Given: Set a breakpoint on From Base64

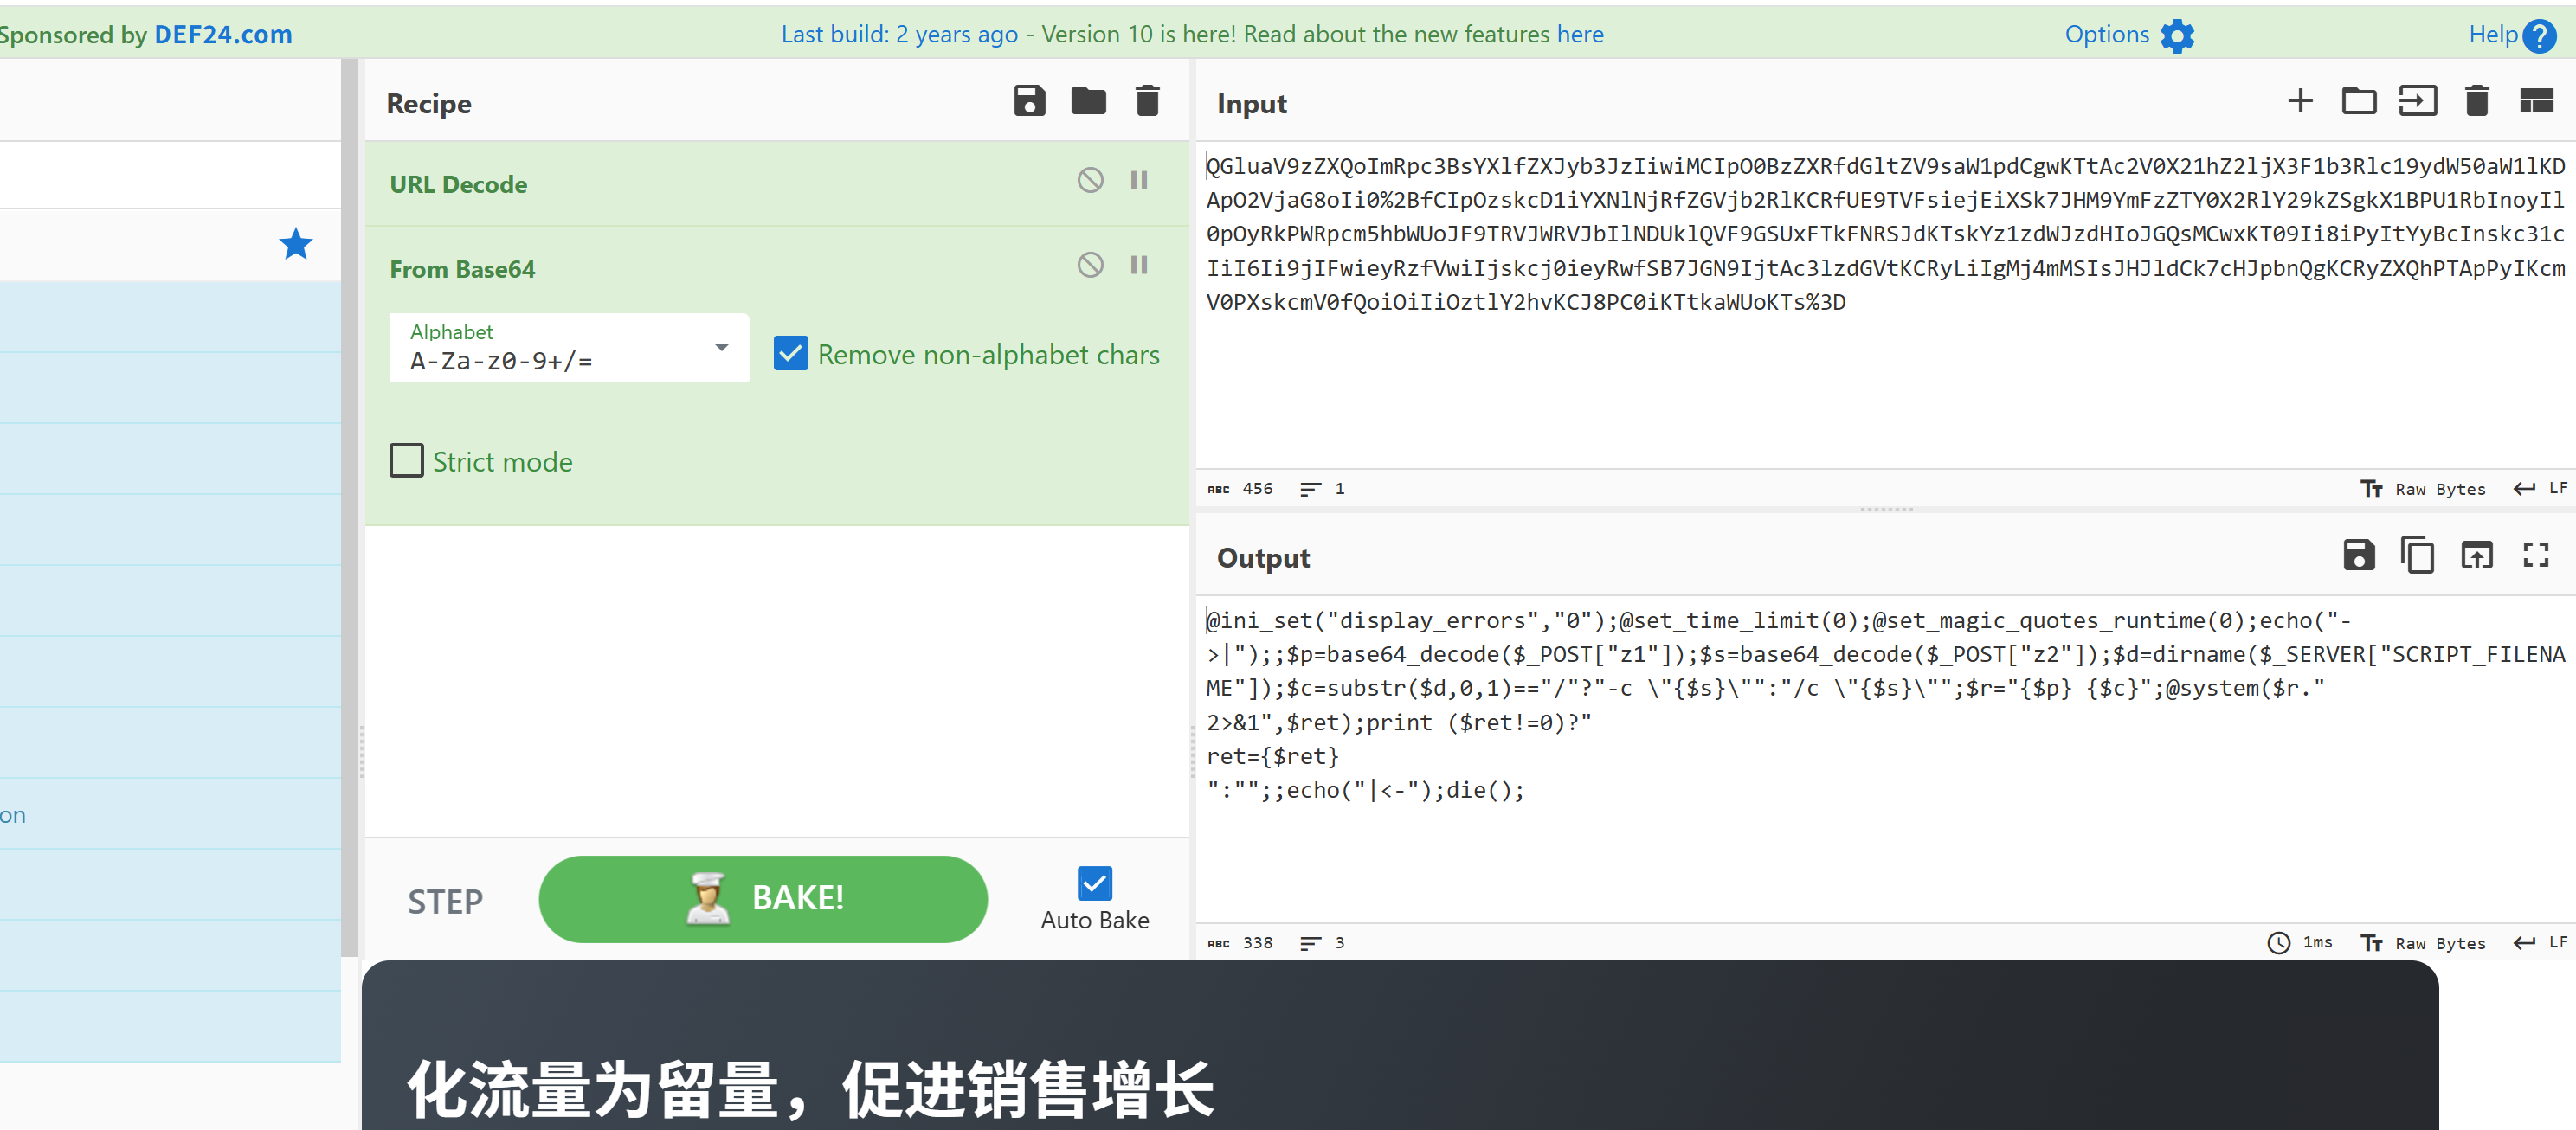Looking at the screenshot, I should (x=1138, y=265).
